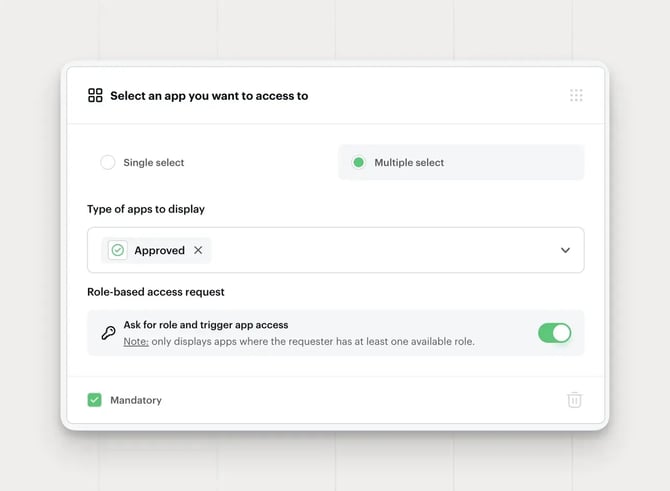
Task: Delete the field with the trash icon
Action: click(x=574, y=400)
